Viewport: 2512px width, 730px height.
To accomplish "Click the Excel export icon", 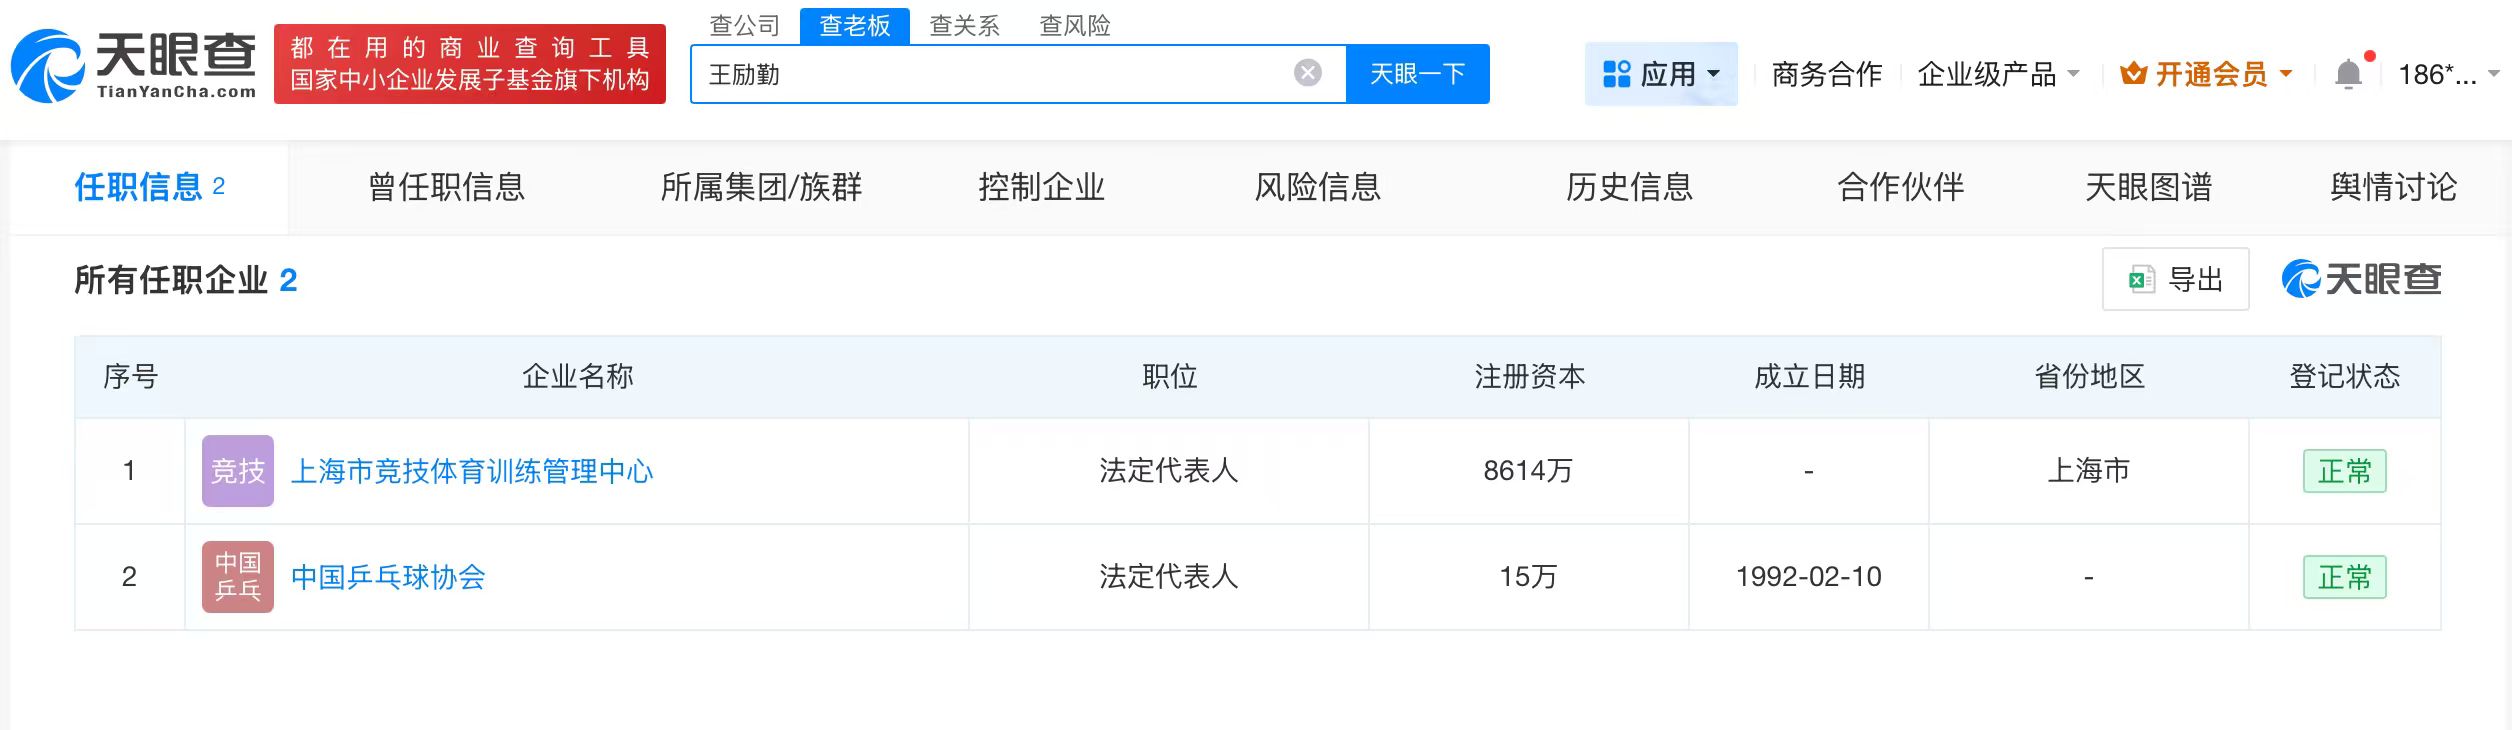I will coord(2141,280).
